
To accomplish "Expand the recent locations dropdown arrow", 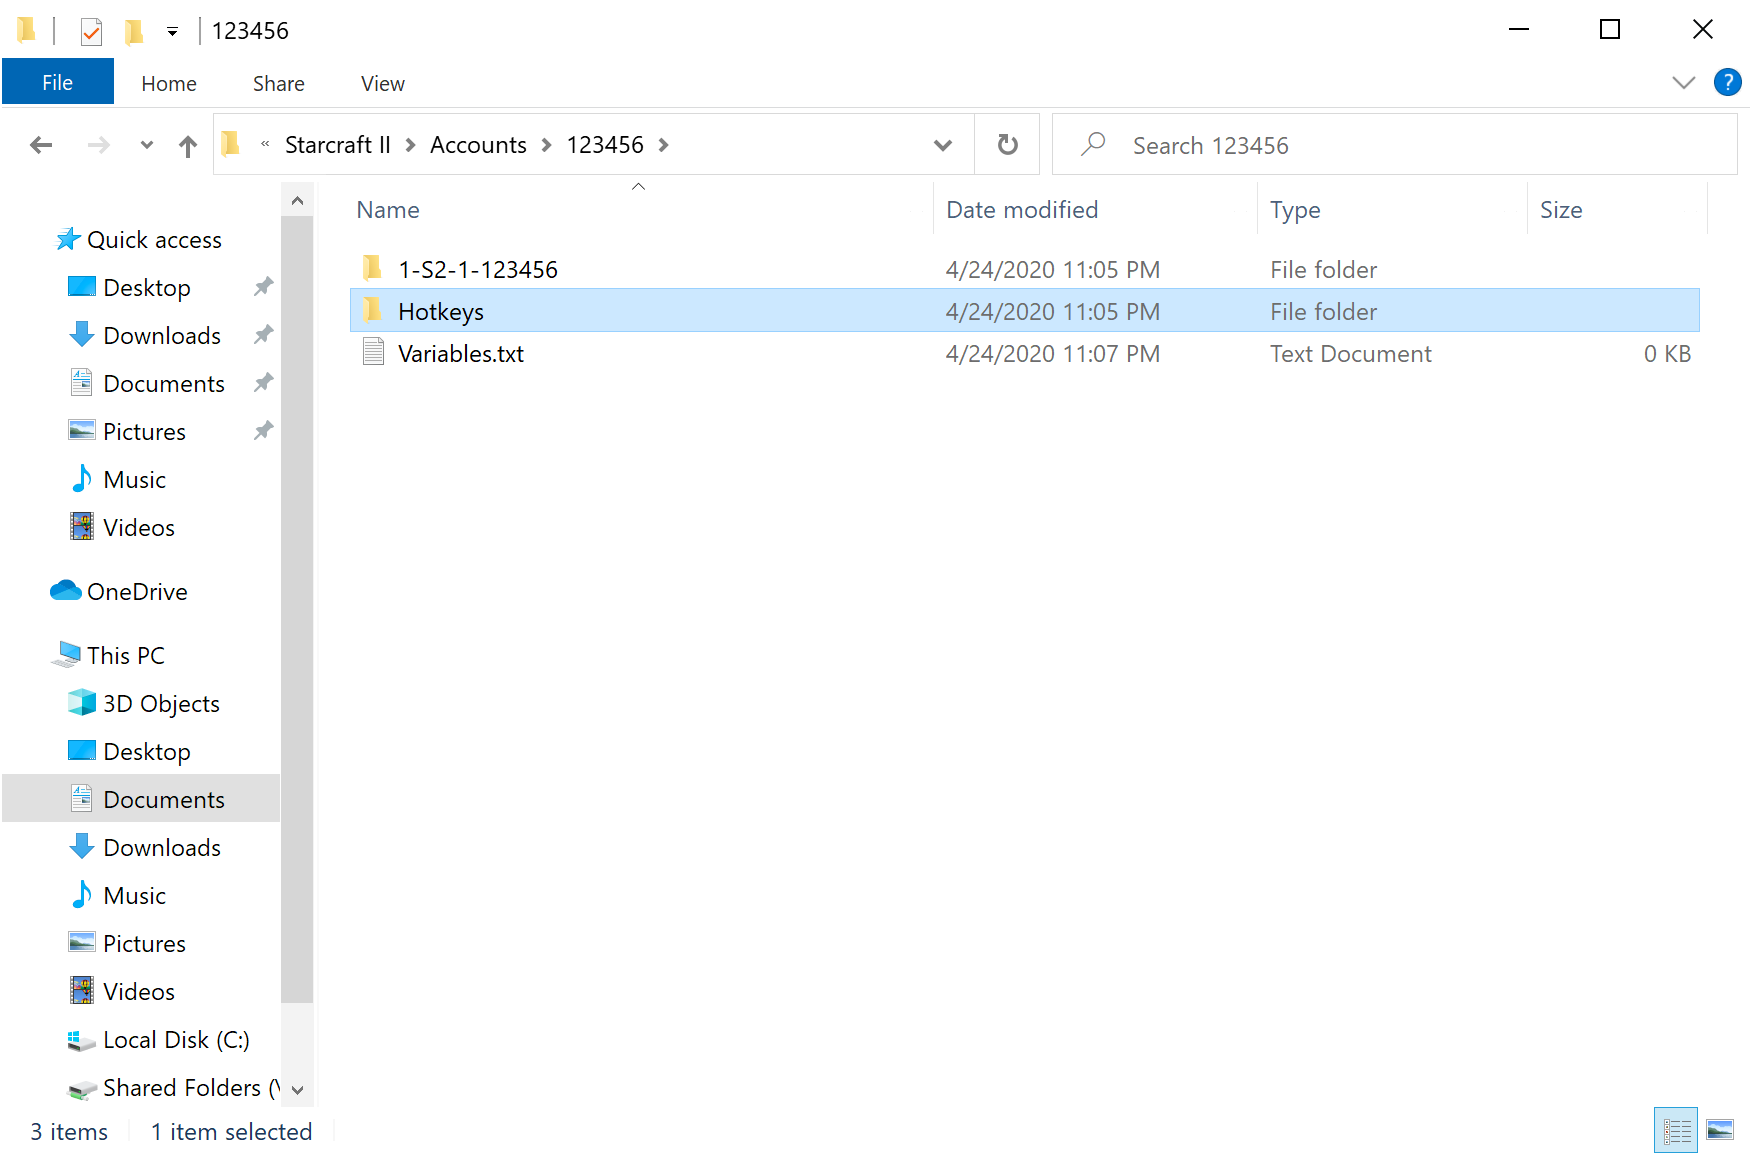I will (146, 144).
